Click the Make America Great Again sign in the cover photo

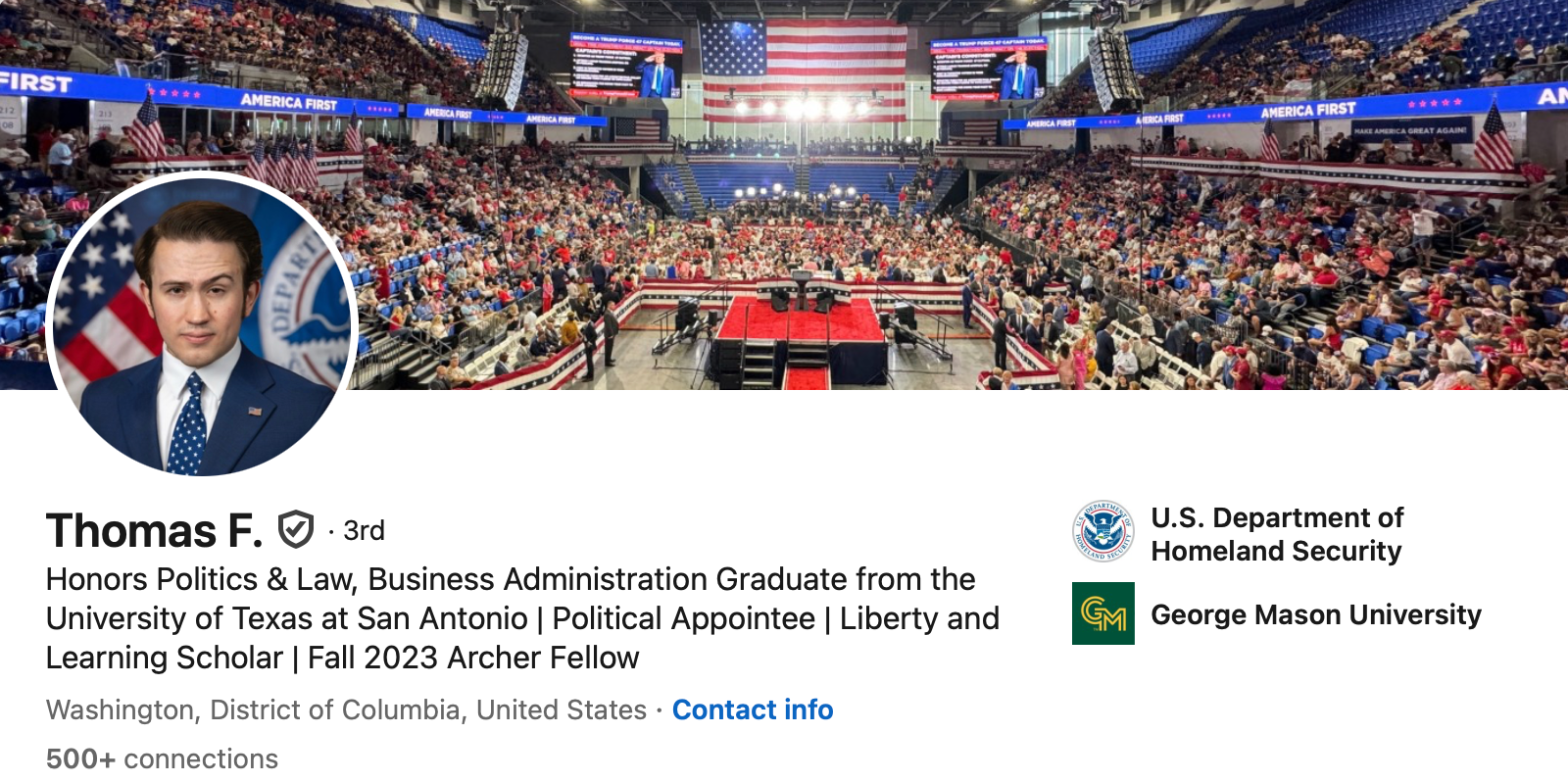(x=1411, y=130)
